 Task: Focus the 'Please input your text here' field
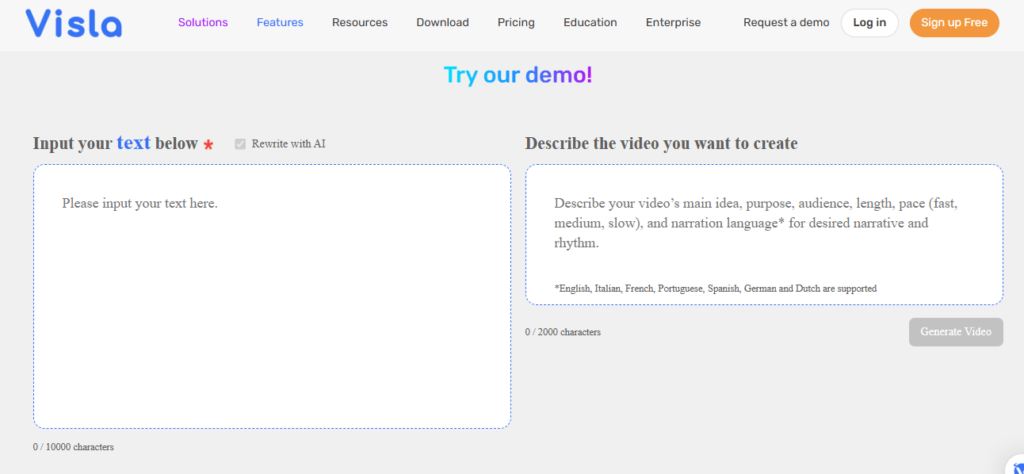coord(272,296)
